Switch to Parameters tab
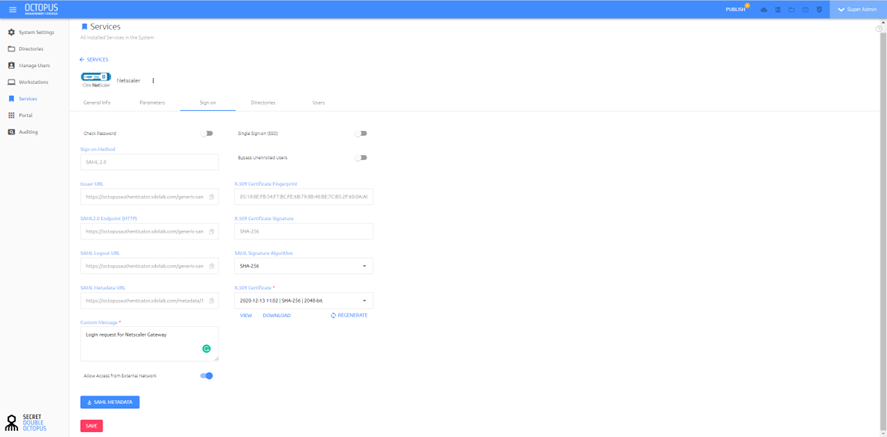 [152, 103]
